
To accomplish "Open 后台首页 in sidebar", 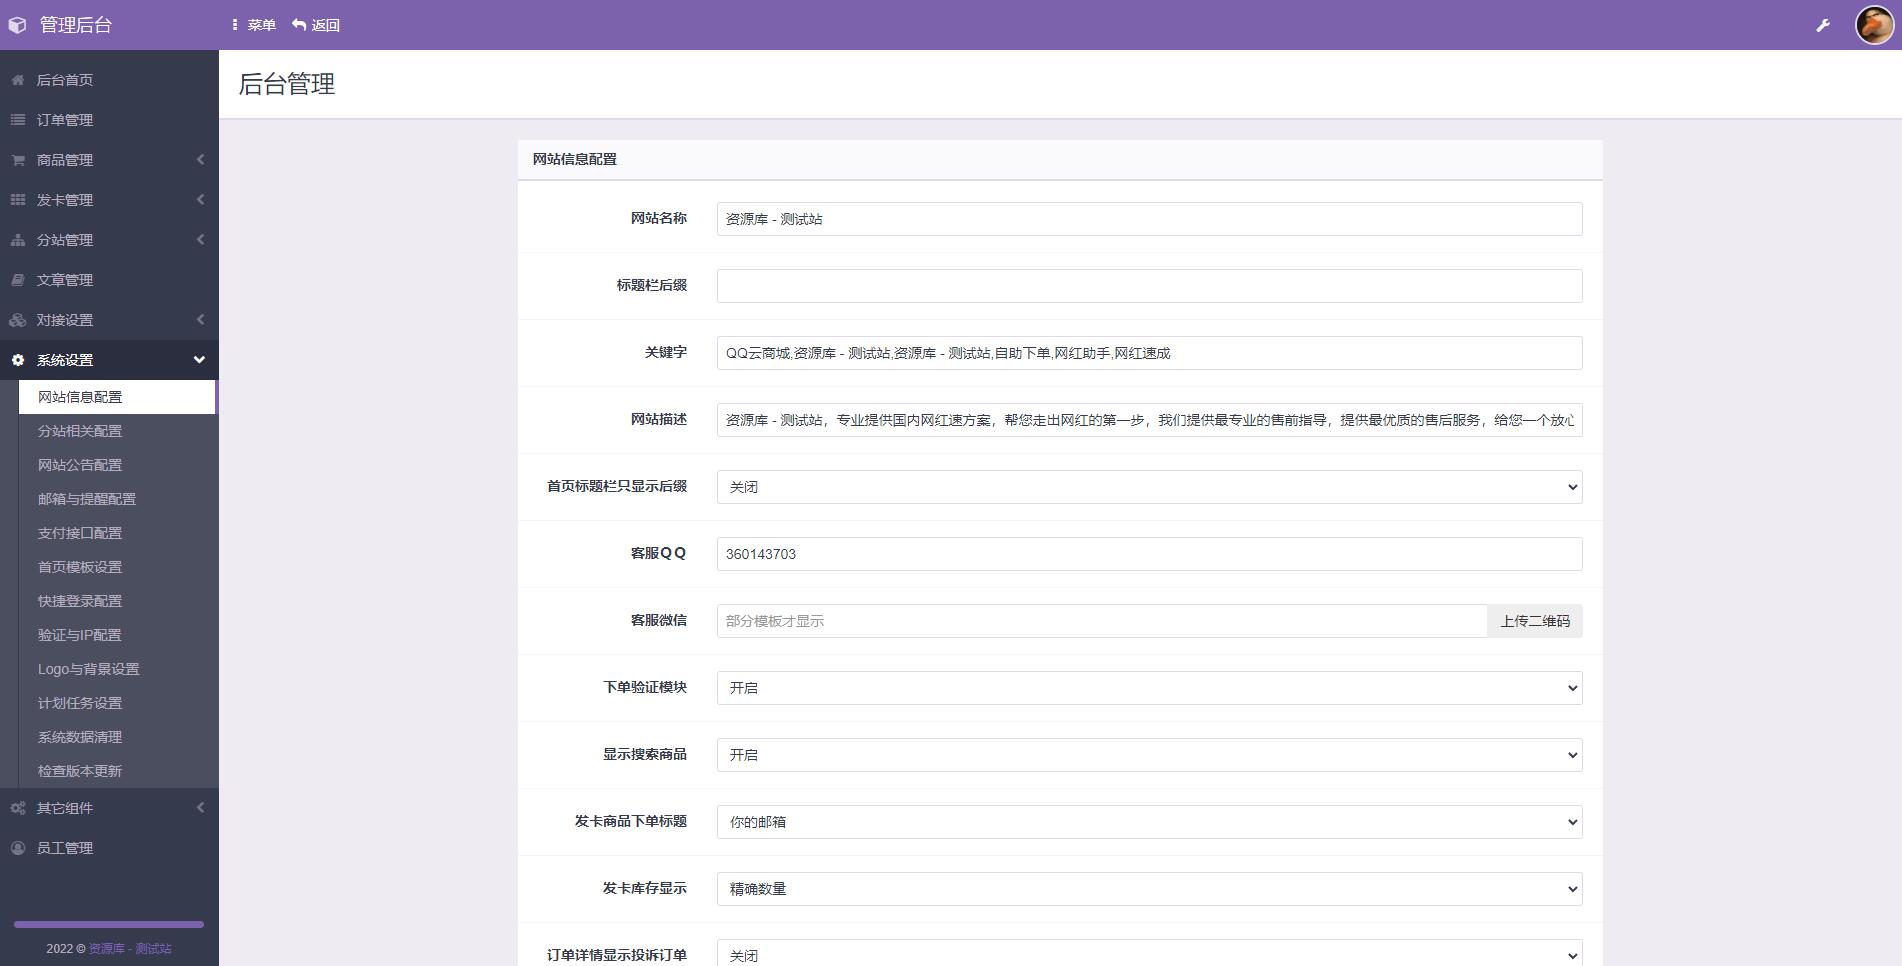I will tap(109, 80).
